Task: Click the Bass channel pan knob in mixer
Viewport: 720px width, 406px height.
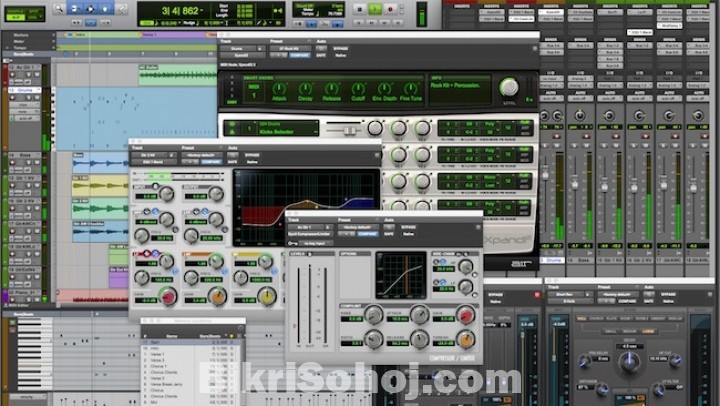Action: pos(580,115)
